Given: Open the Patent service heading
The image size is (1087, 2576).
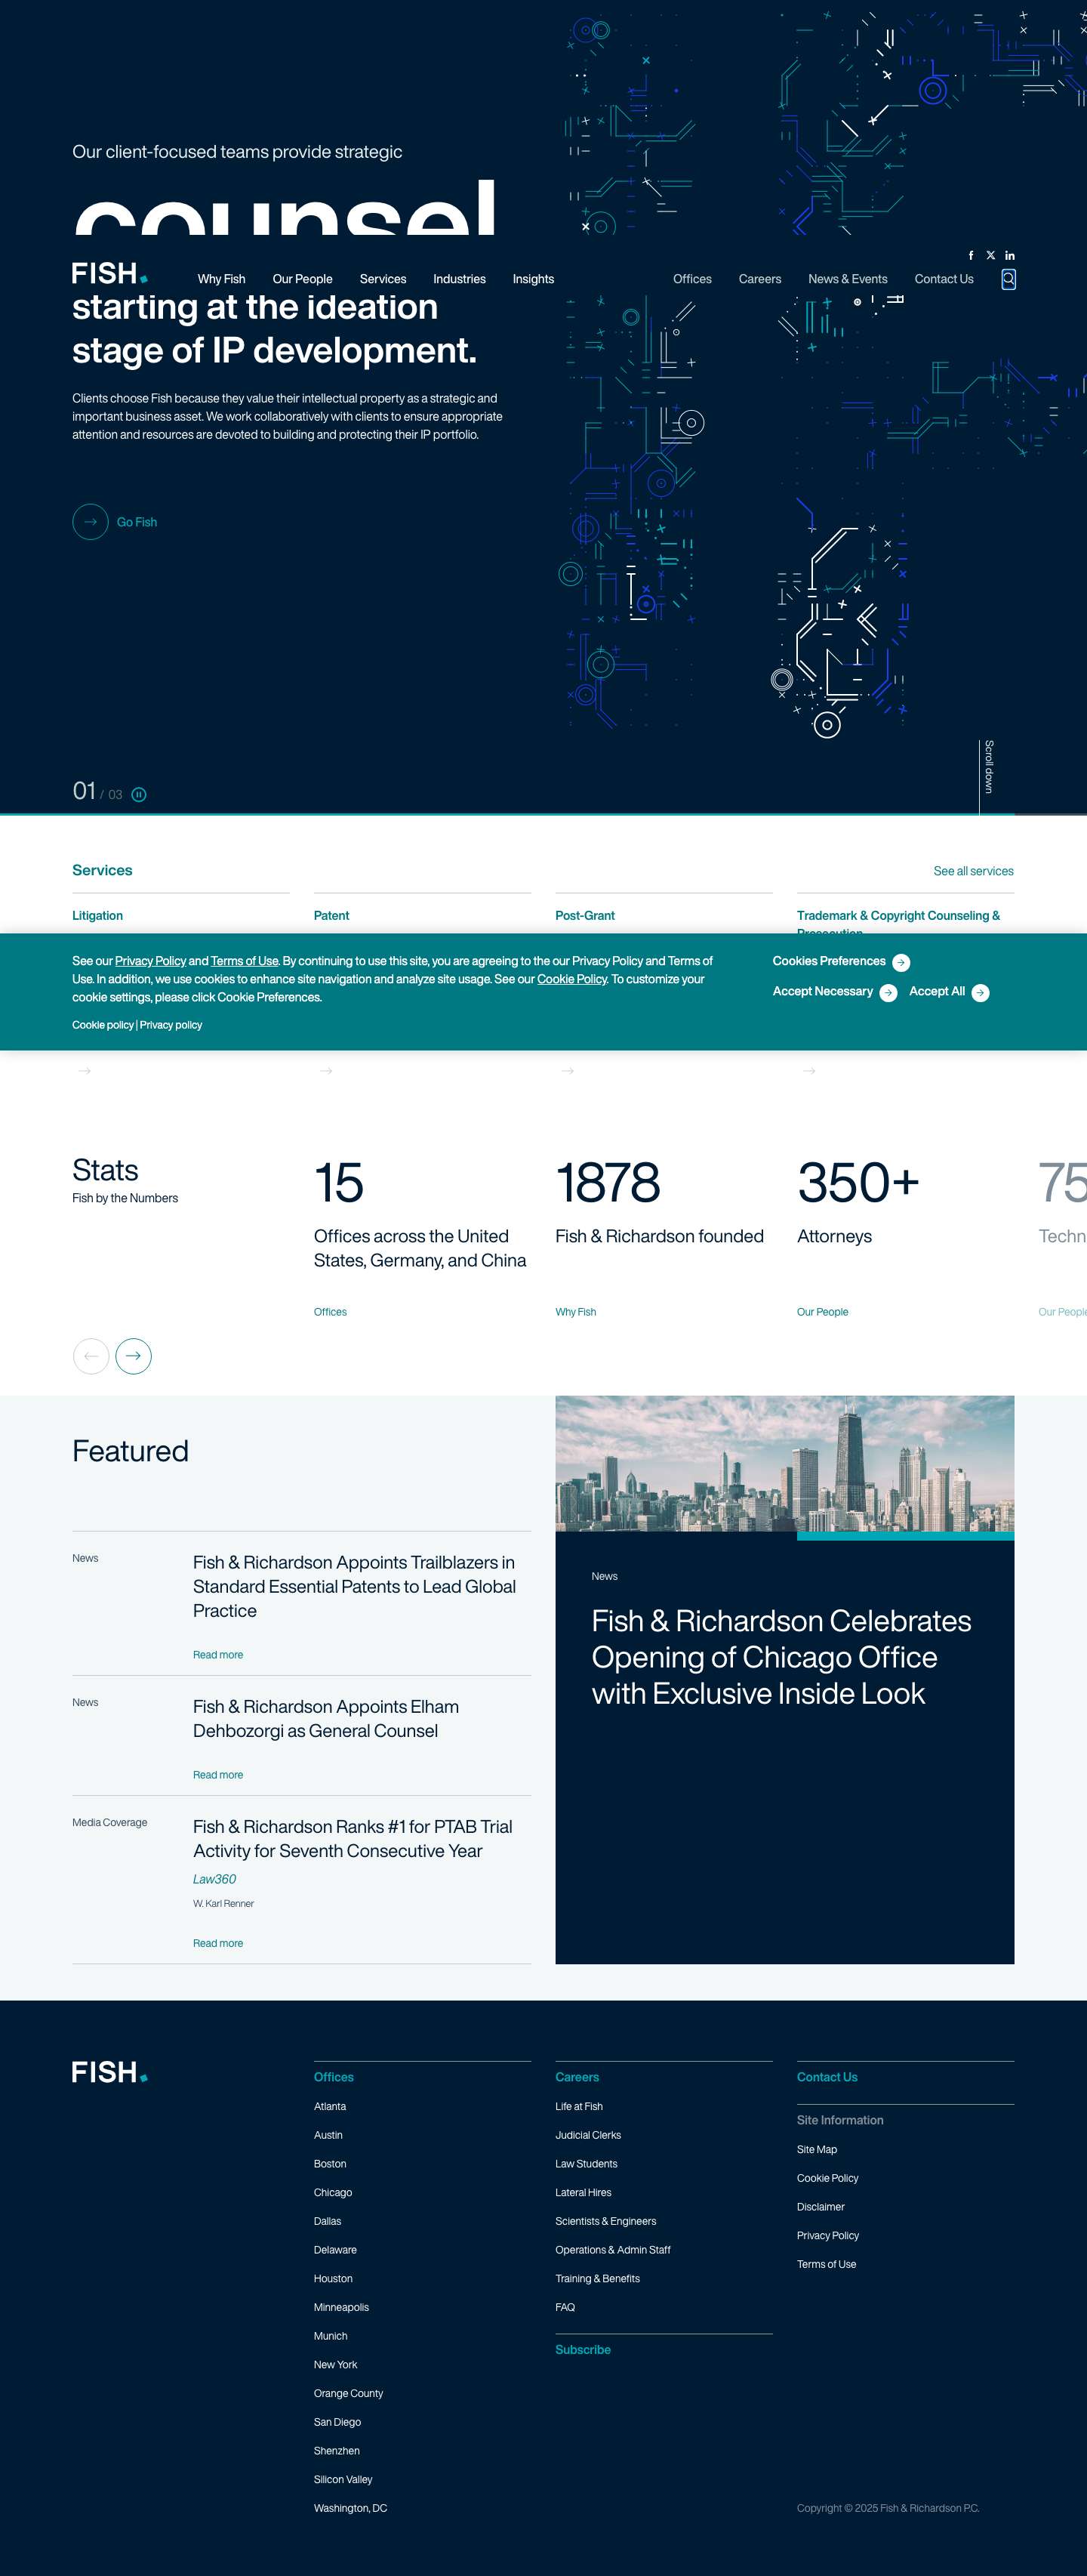Looking at the screenshot, I should coord(331,916).
